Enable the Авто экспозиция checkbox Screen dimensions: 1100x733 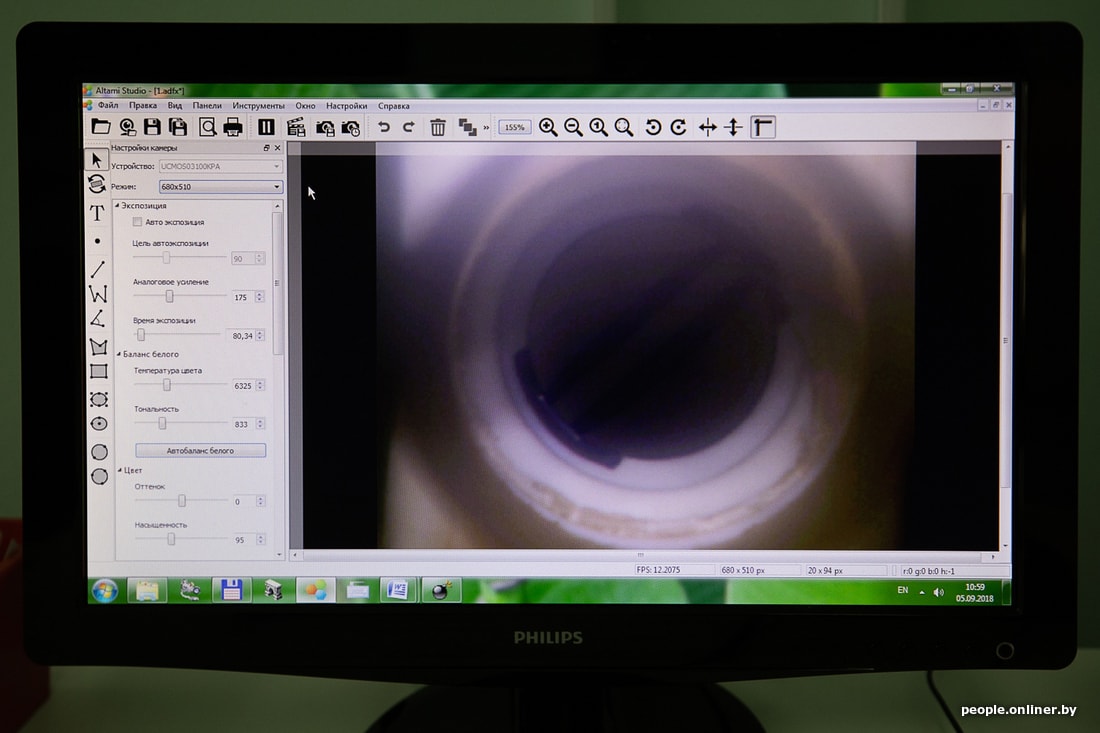(138, 222)
